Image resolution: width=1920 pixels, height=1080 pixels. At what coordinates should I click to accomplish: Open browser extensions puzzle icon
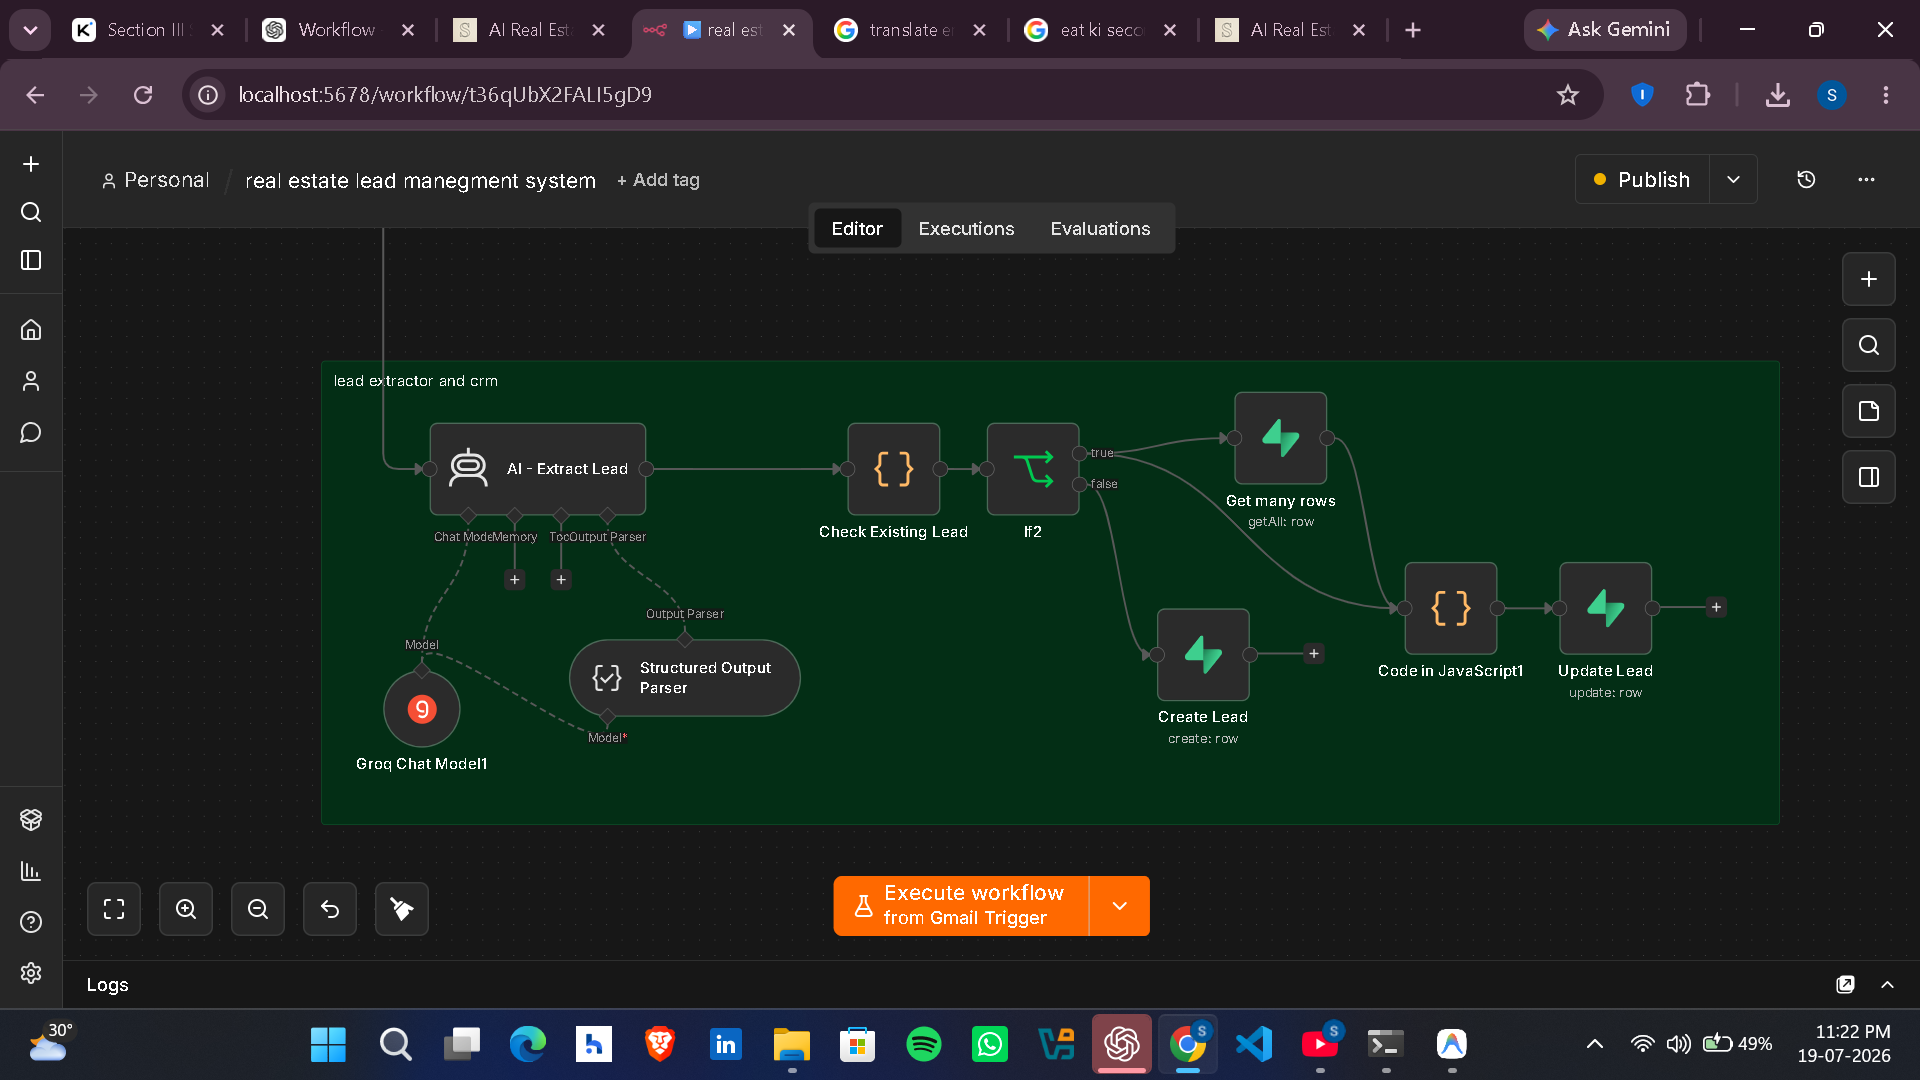pyautogui.click(x=1697, y=95)
